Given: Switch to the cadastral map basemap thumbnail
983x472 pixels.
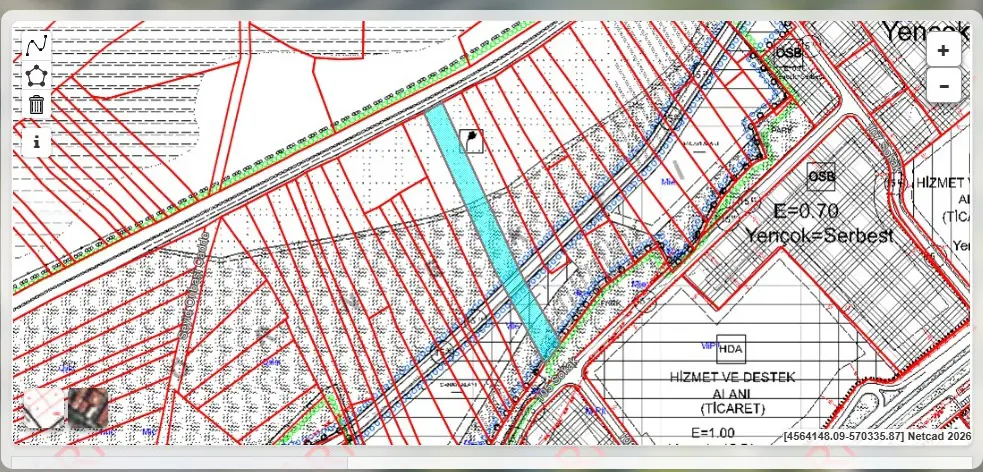Looking at the screenshot, I should 44,408.
